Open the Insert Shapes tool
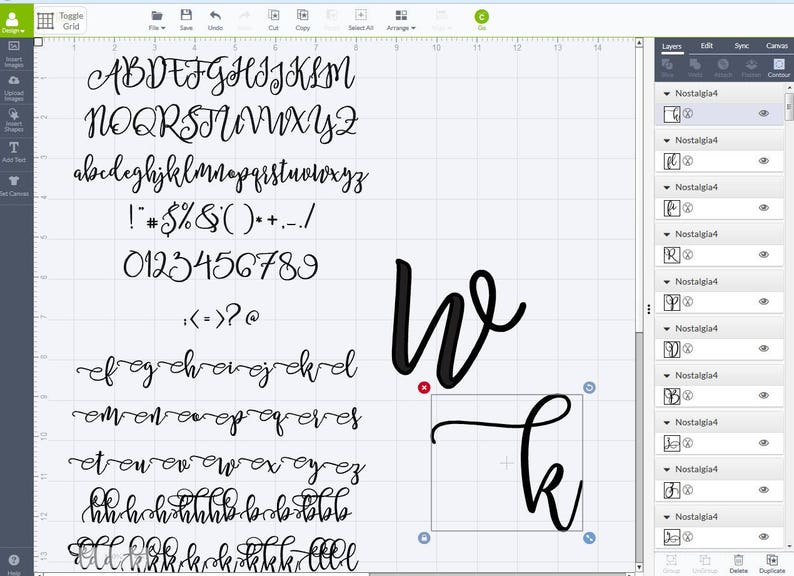The image size is (794, 576). [14, 121]
